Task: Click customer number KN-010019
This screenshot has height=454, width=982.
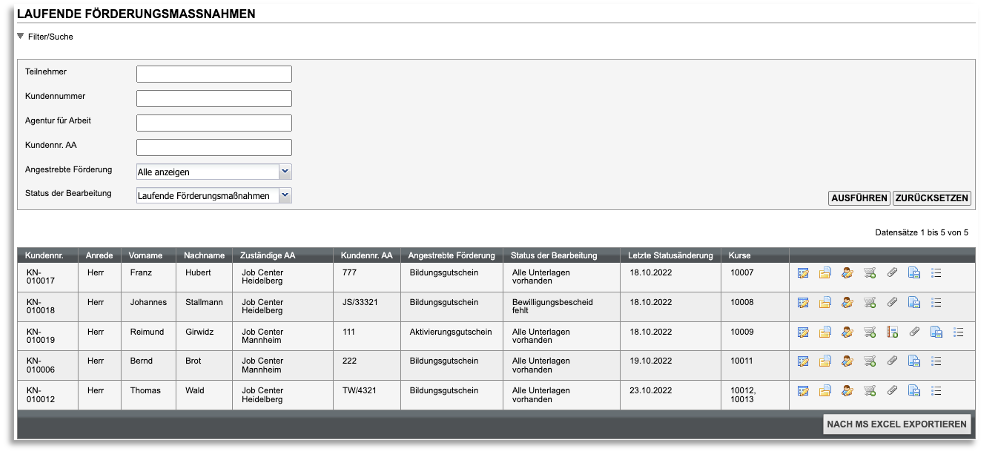Action: (x=41, y=336)
